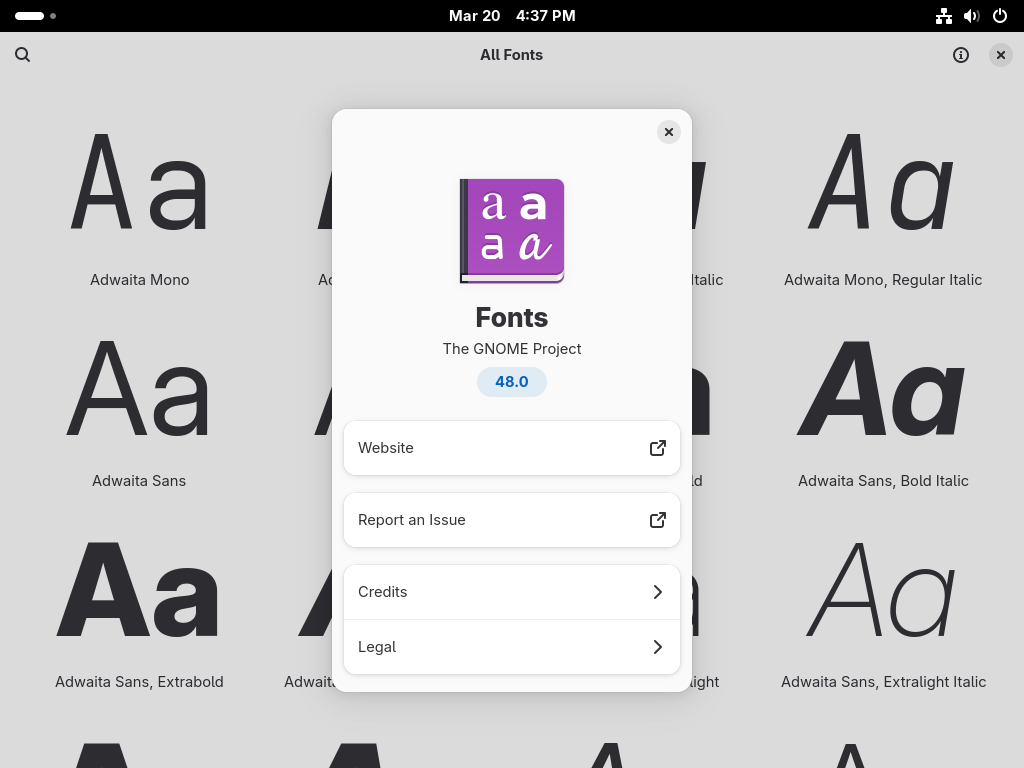1024x768 pixels.
Task: Open the Activities overview from top bar
Action: click(35, 16)
